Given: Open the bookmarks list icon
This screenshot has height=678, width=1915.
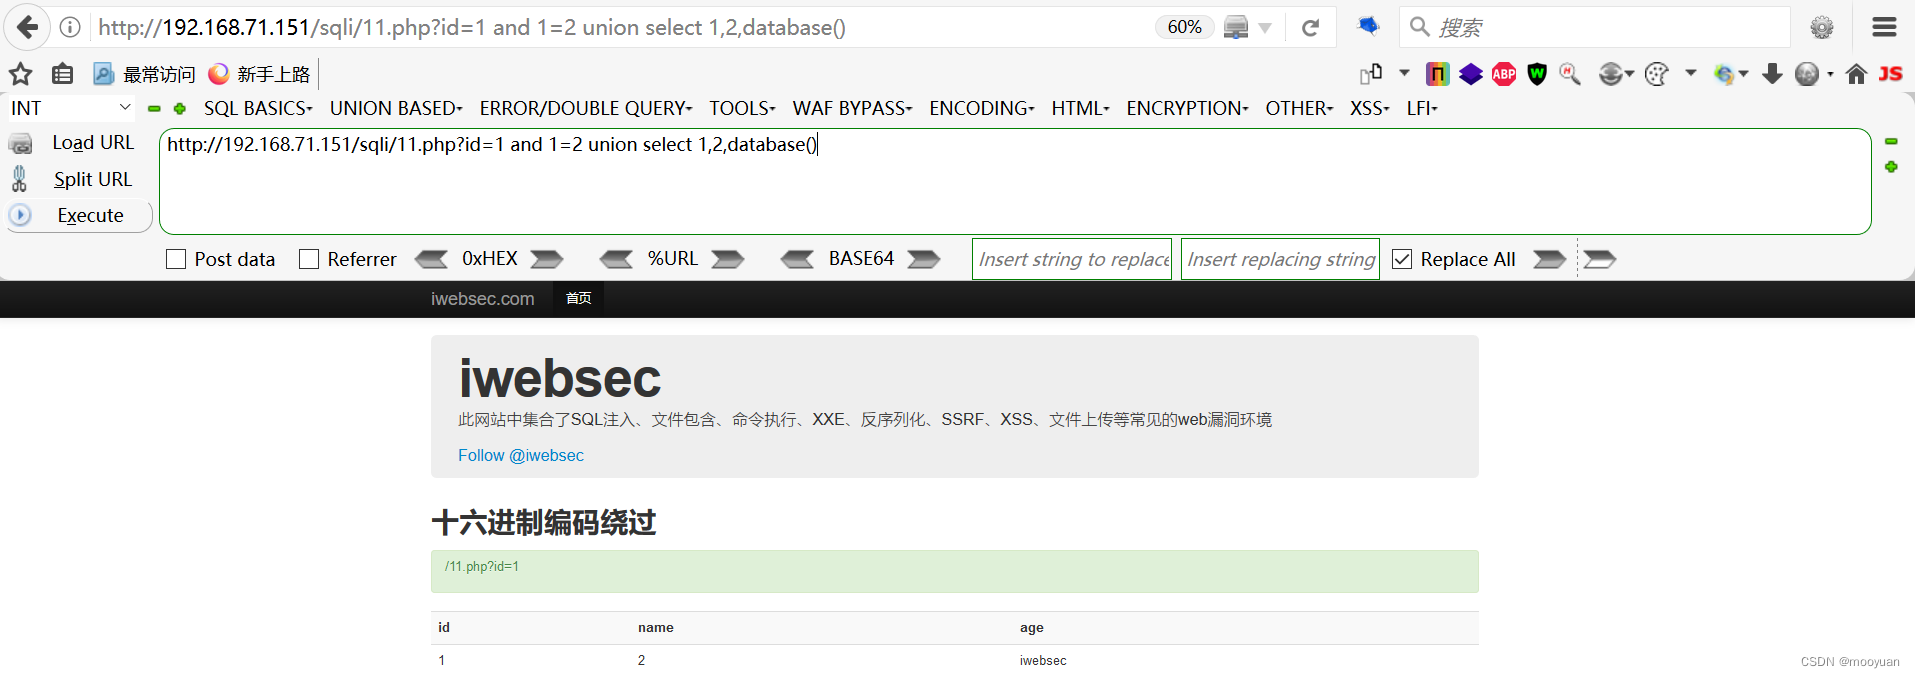Looking at the screenshot, I should click(x=62, y=74).
